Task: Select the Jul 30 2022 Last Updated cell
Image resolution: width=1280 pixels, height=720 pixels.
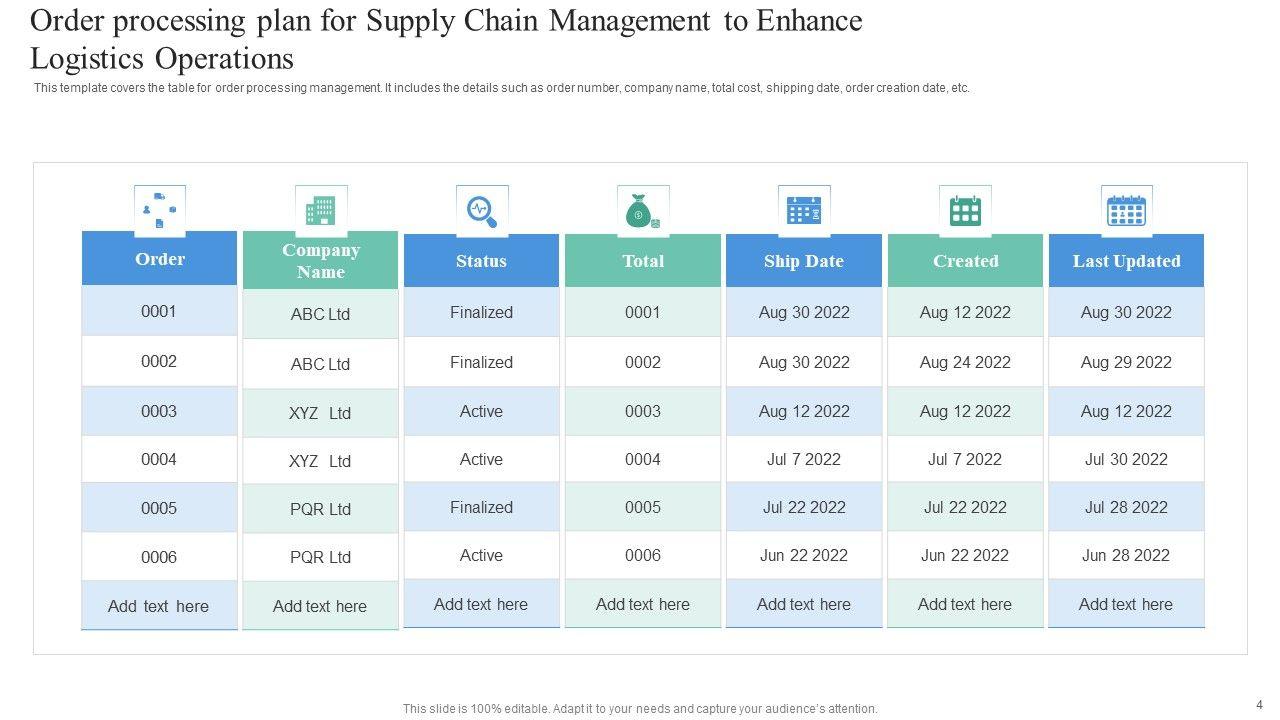Action: coord(1126,459)
